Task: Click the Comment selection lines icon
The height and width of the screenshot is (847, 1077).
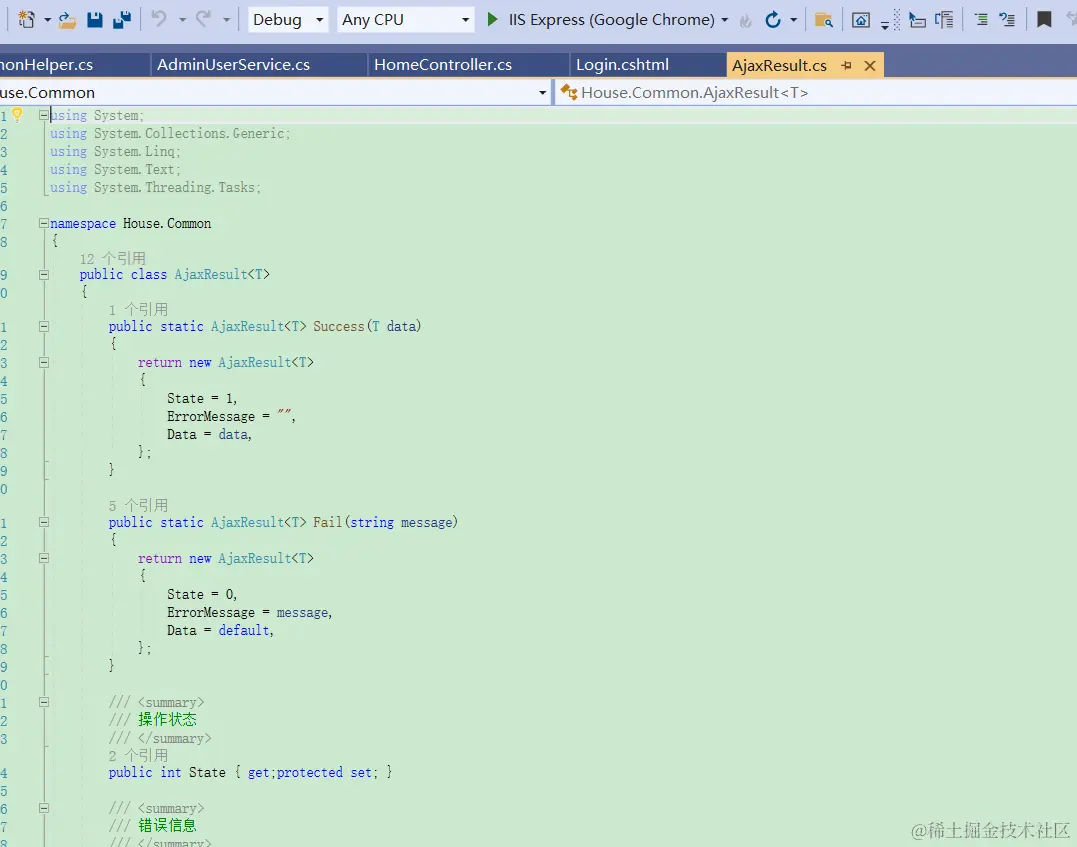Action: point(982,19)
